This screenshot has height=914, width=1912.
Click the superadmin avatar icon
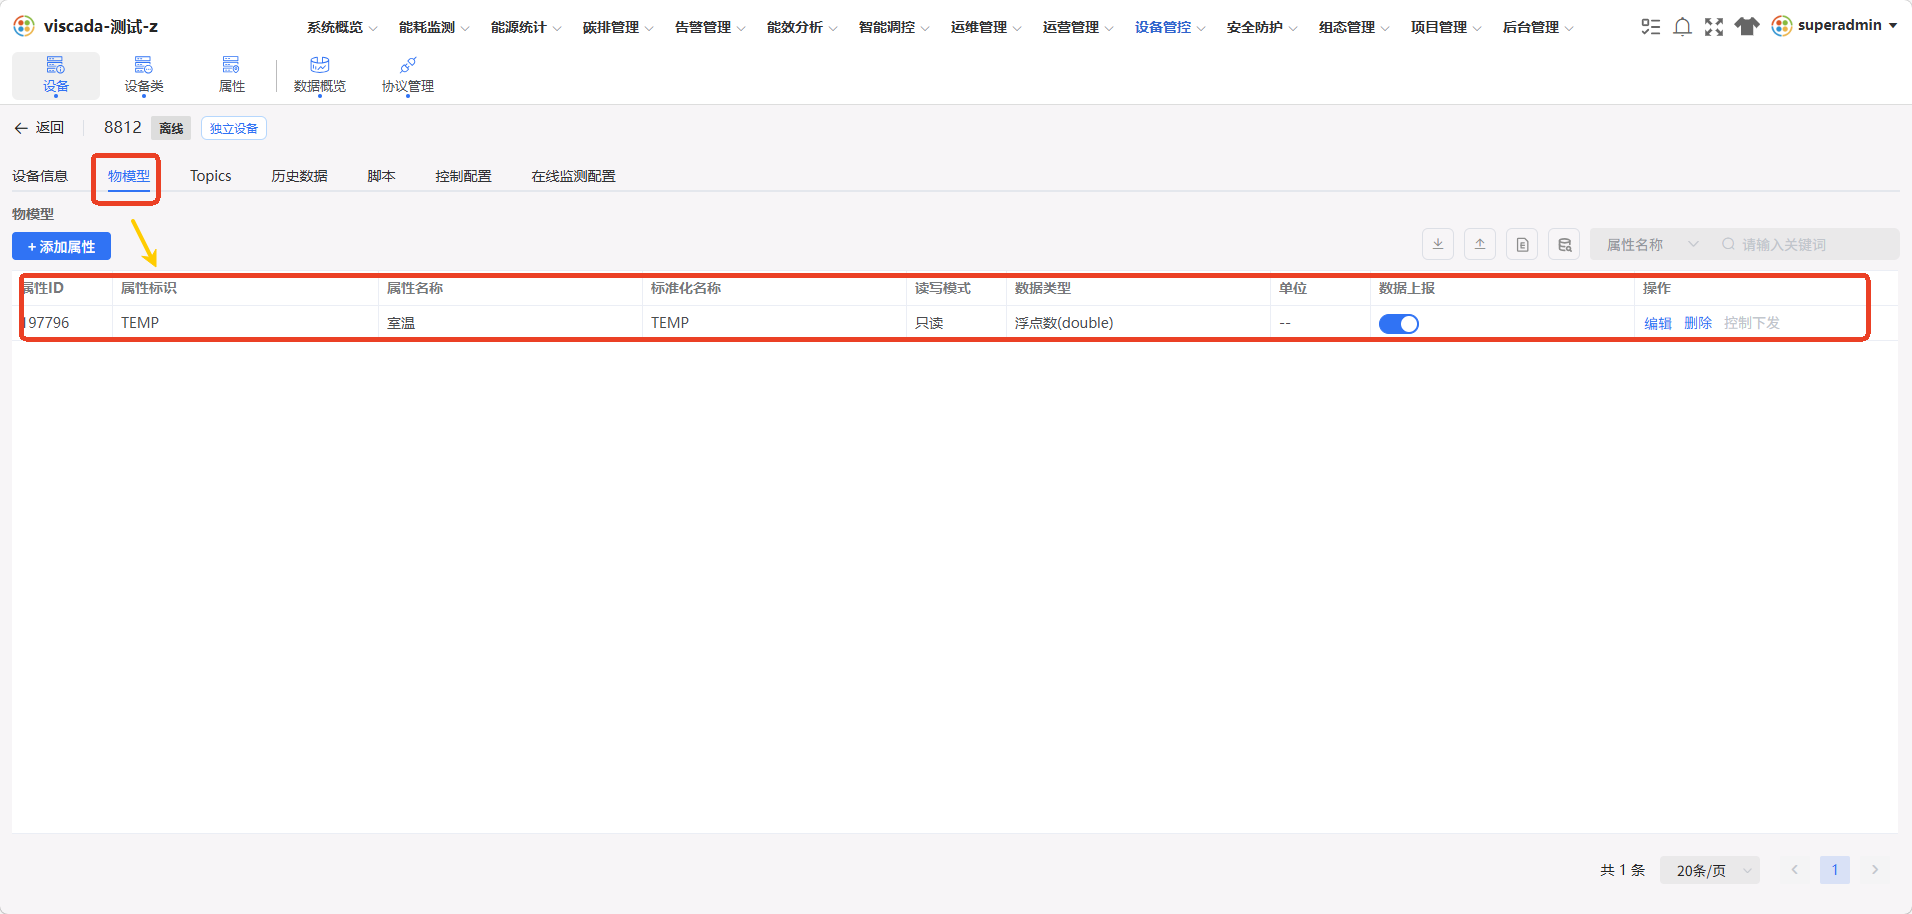[1781, 26]
